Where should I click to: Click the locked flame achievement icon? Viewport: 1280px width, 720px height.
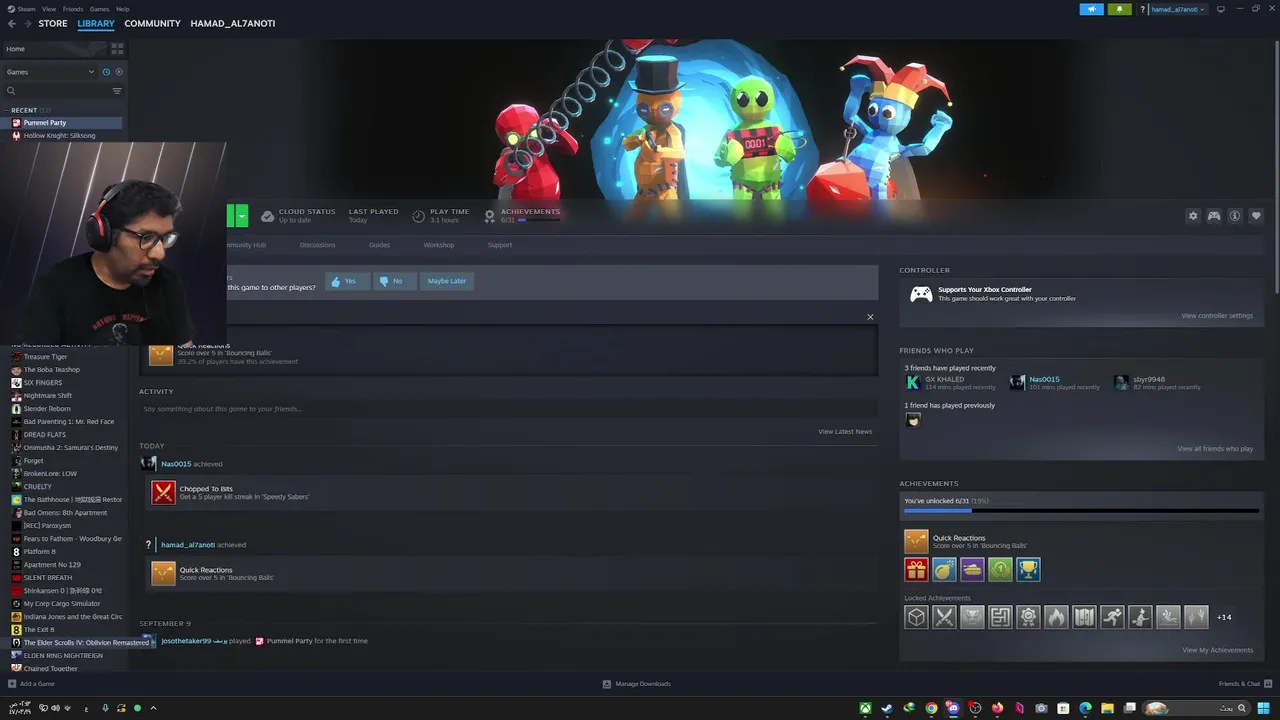click(x=1056, y=617)
